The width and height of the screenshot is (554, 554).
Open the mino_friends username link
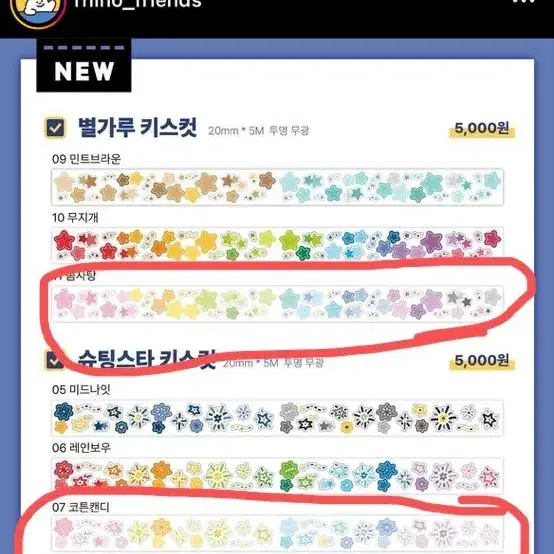tap(138, 4)
